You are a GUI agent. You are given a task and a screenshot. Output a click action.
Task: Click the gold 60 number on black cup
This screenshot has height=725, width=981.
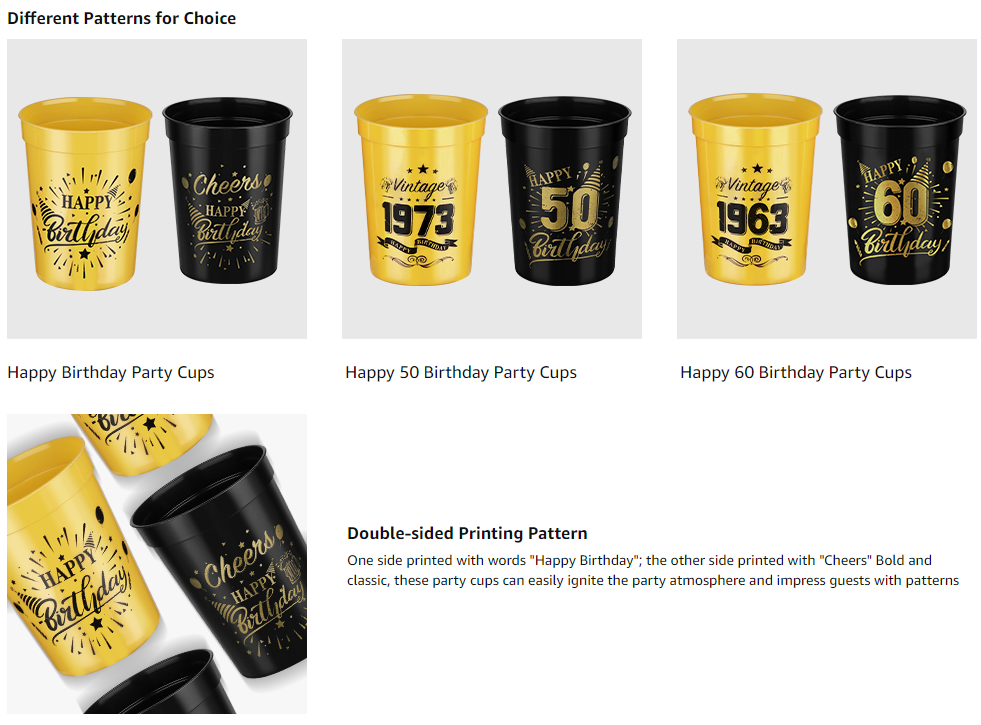(901, 203)
